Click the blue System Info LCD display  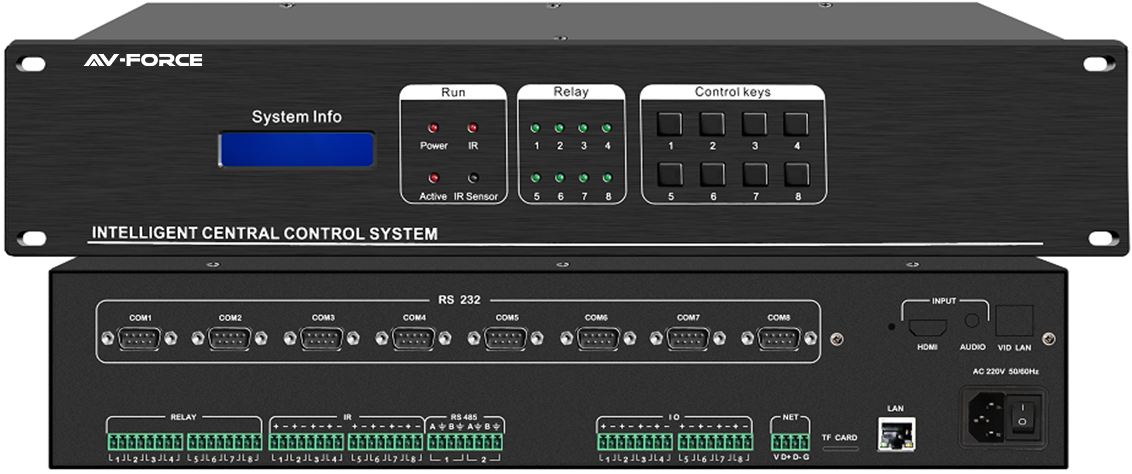pyautogui.click(x=297, y=149)
